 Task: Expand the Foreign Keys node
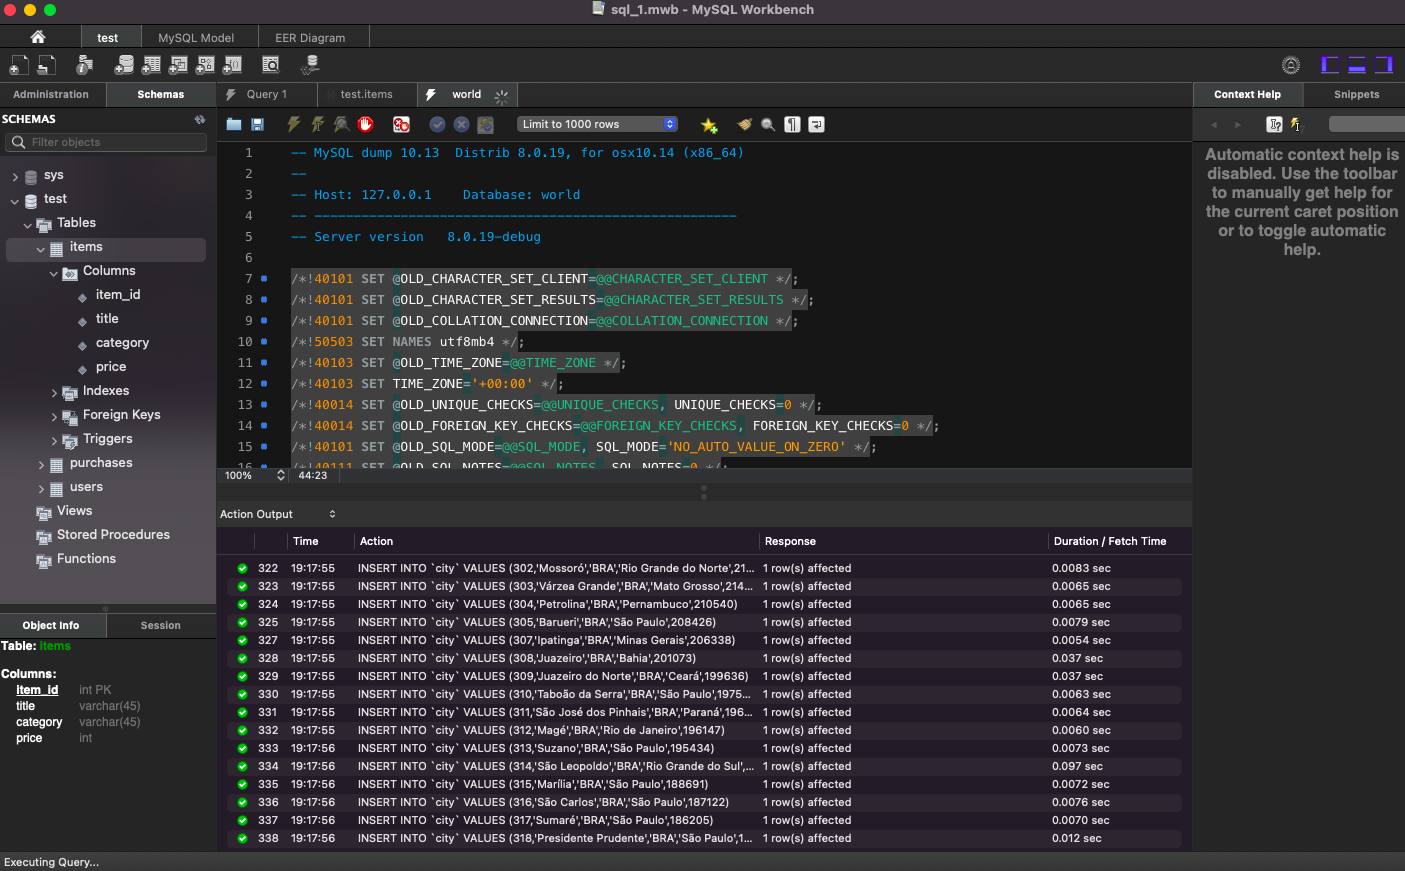coord(54,416)
